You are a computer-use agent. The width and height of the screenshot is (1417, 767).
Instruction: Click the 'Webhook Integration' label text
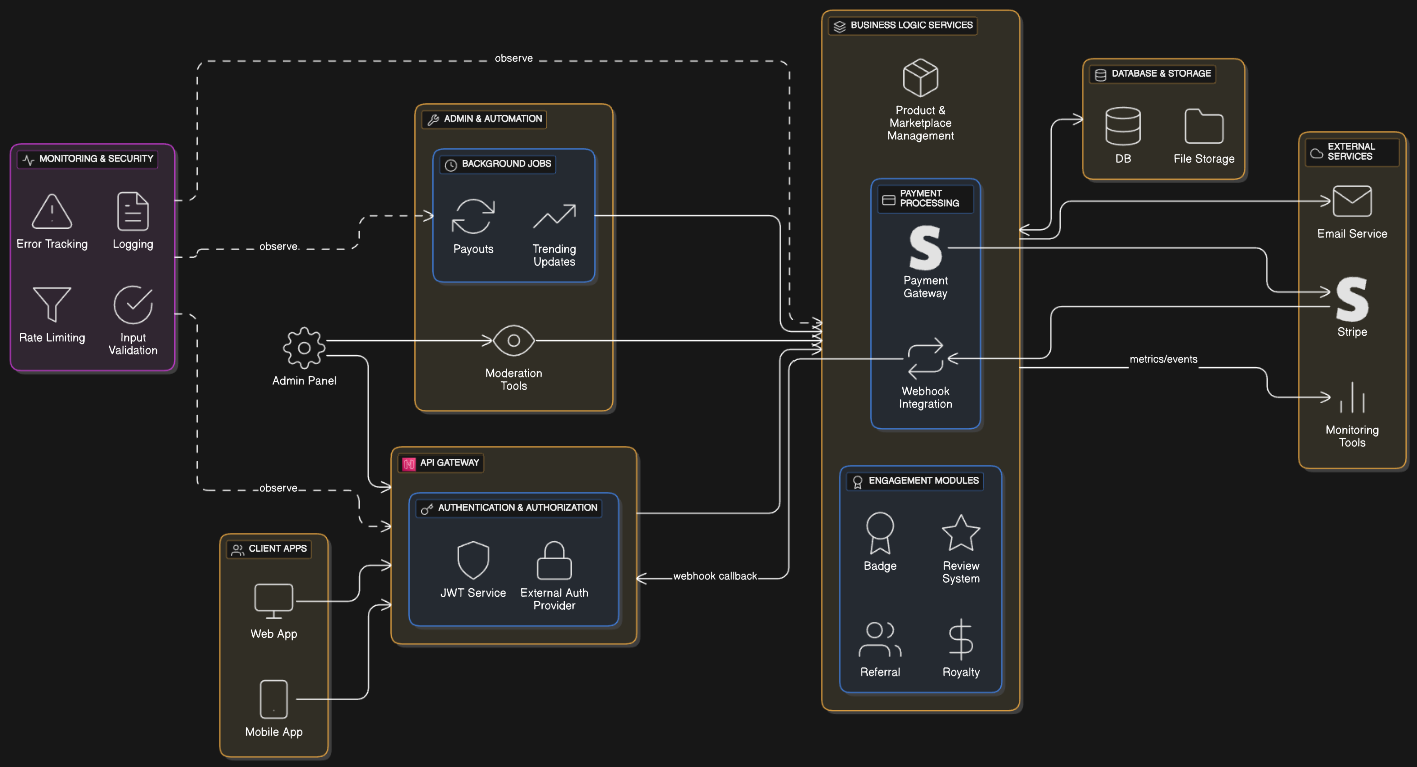(x=926, y=398)
